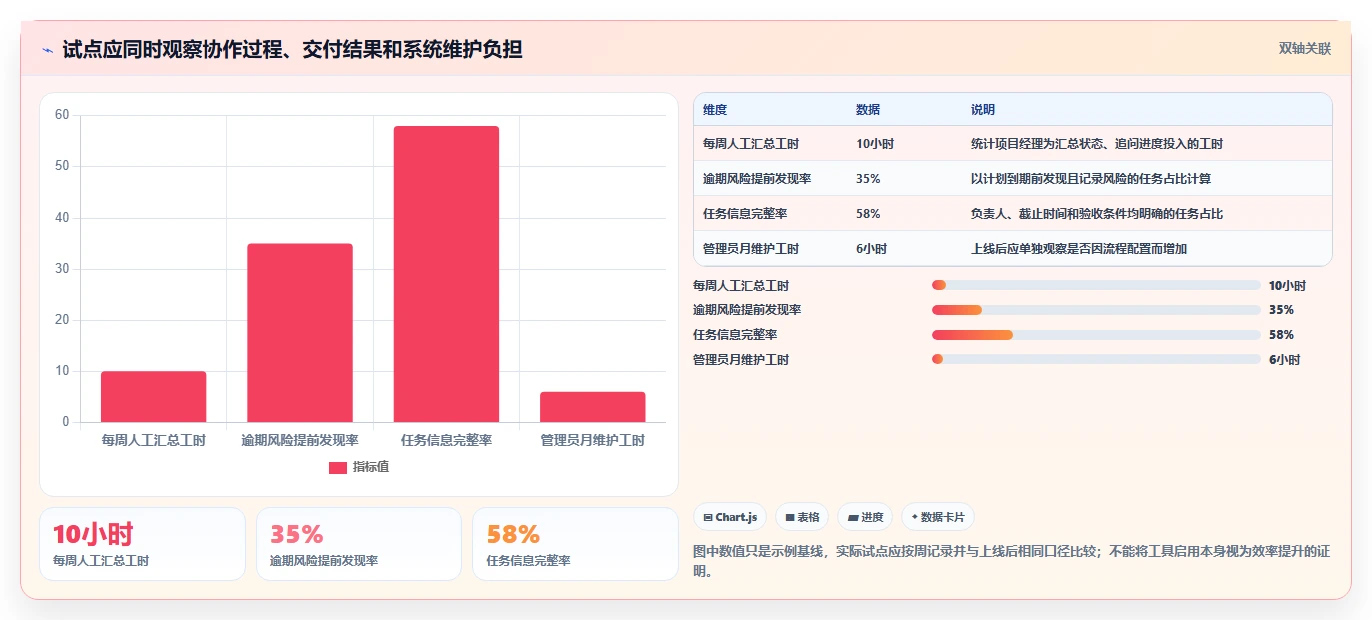Click the description 以计划到期前发现且记录风险的任务占比计算
Viewport: 1372px width, 620px height.
(x=1091, y=179)
